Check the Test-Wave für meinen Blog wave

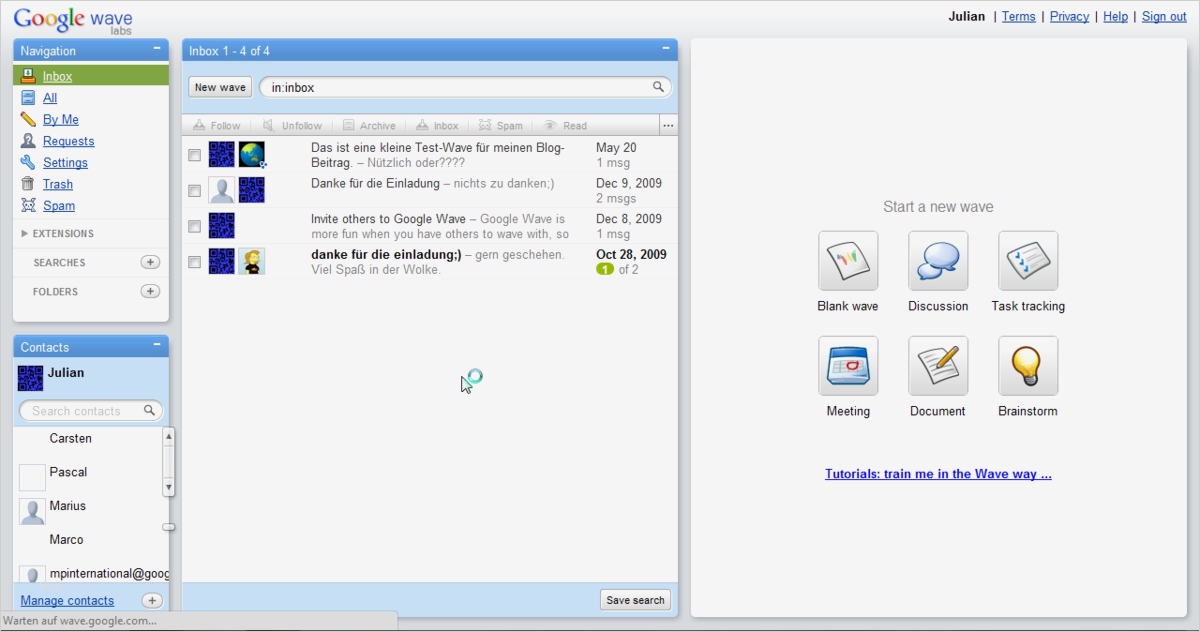tap(194, 155)
